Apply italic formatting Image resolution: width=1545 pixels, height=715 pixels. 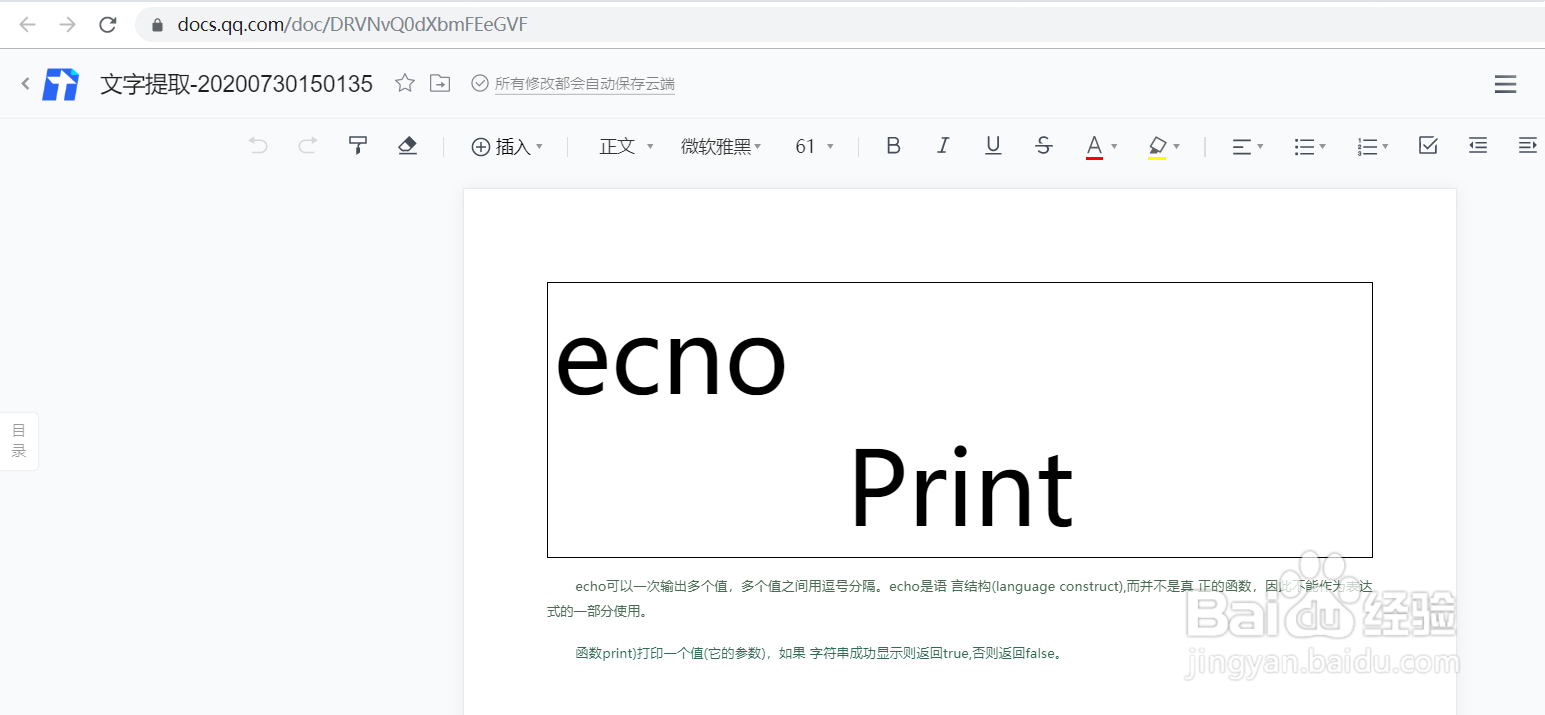tap(942, 146)
